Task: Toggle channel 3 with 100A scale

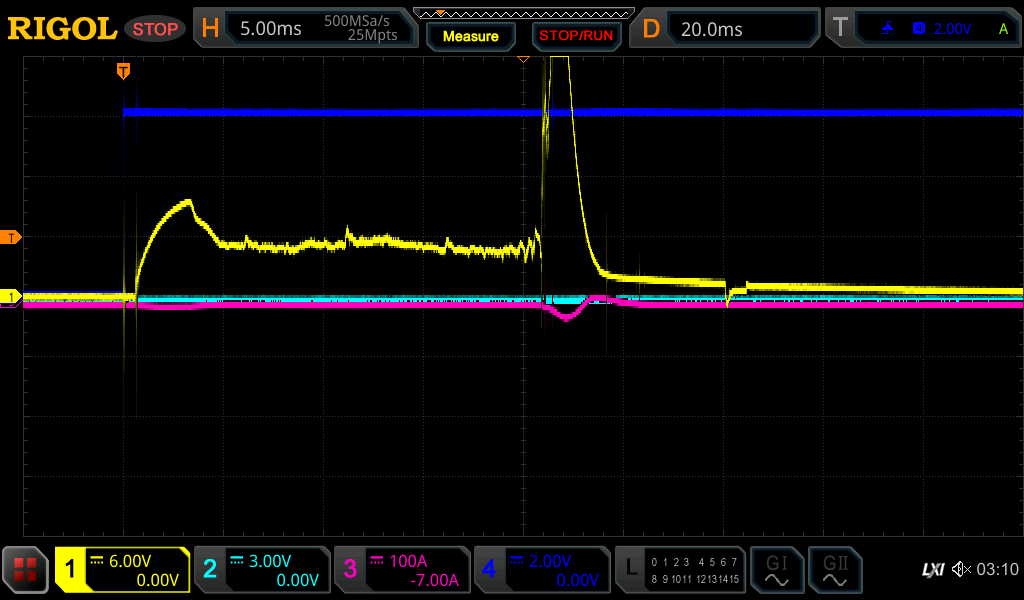Action: [x=402, y=570]
